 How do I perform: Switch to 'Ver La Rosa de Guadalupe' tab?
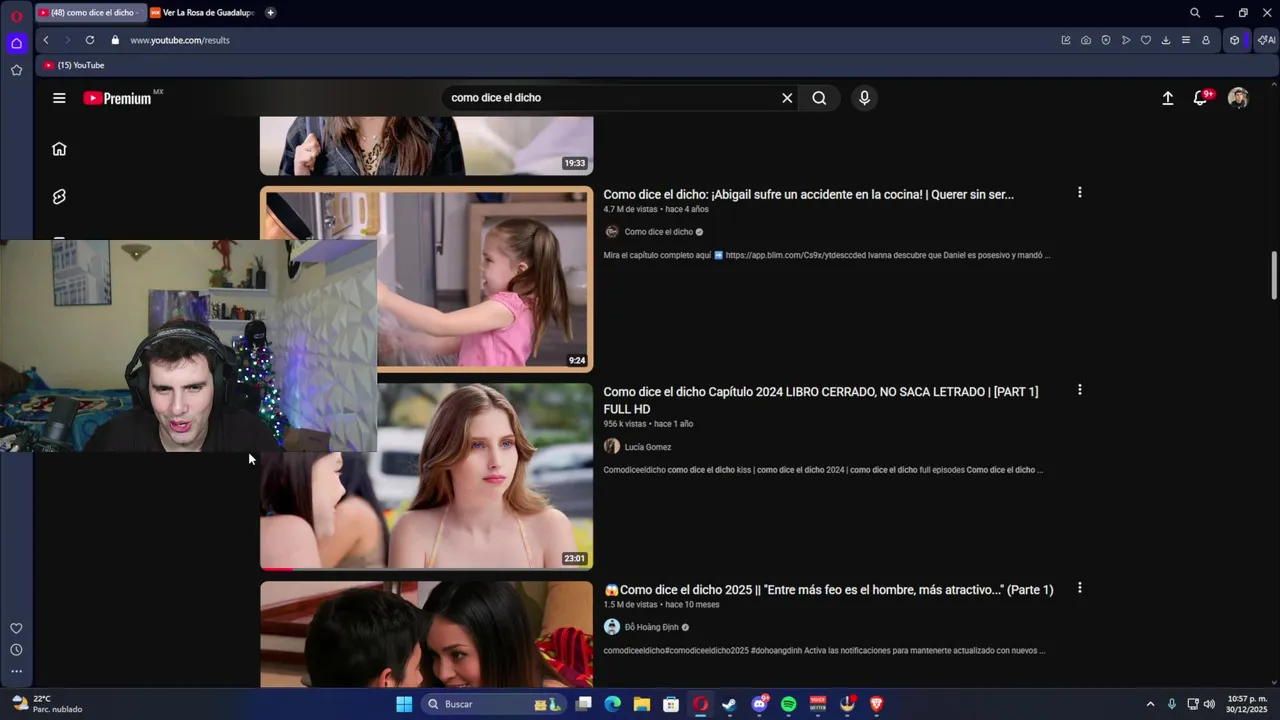pos(202,13)
